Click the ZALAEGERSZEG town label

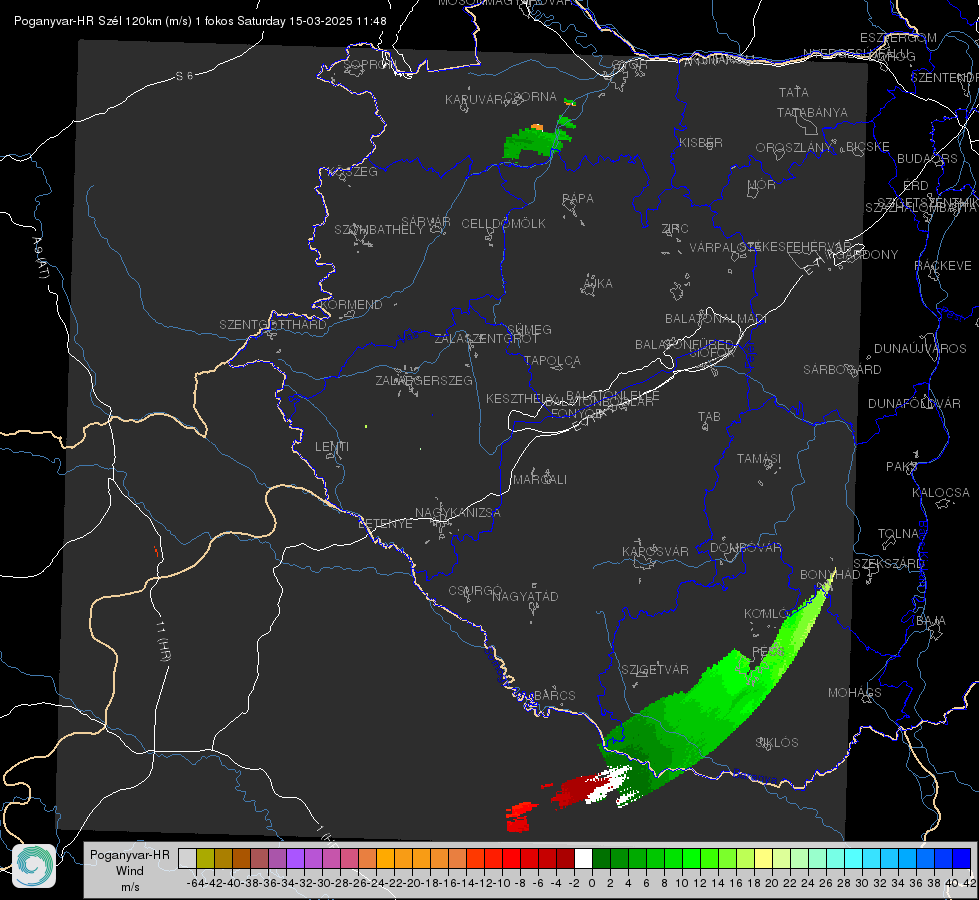(x=423, y=380)
